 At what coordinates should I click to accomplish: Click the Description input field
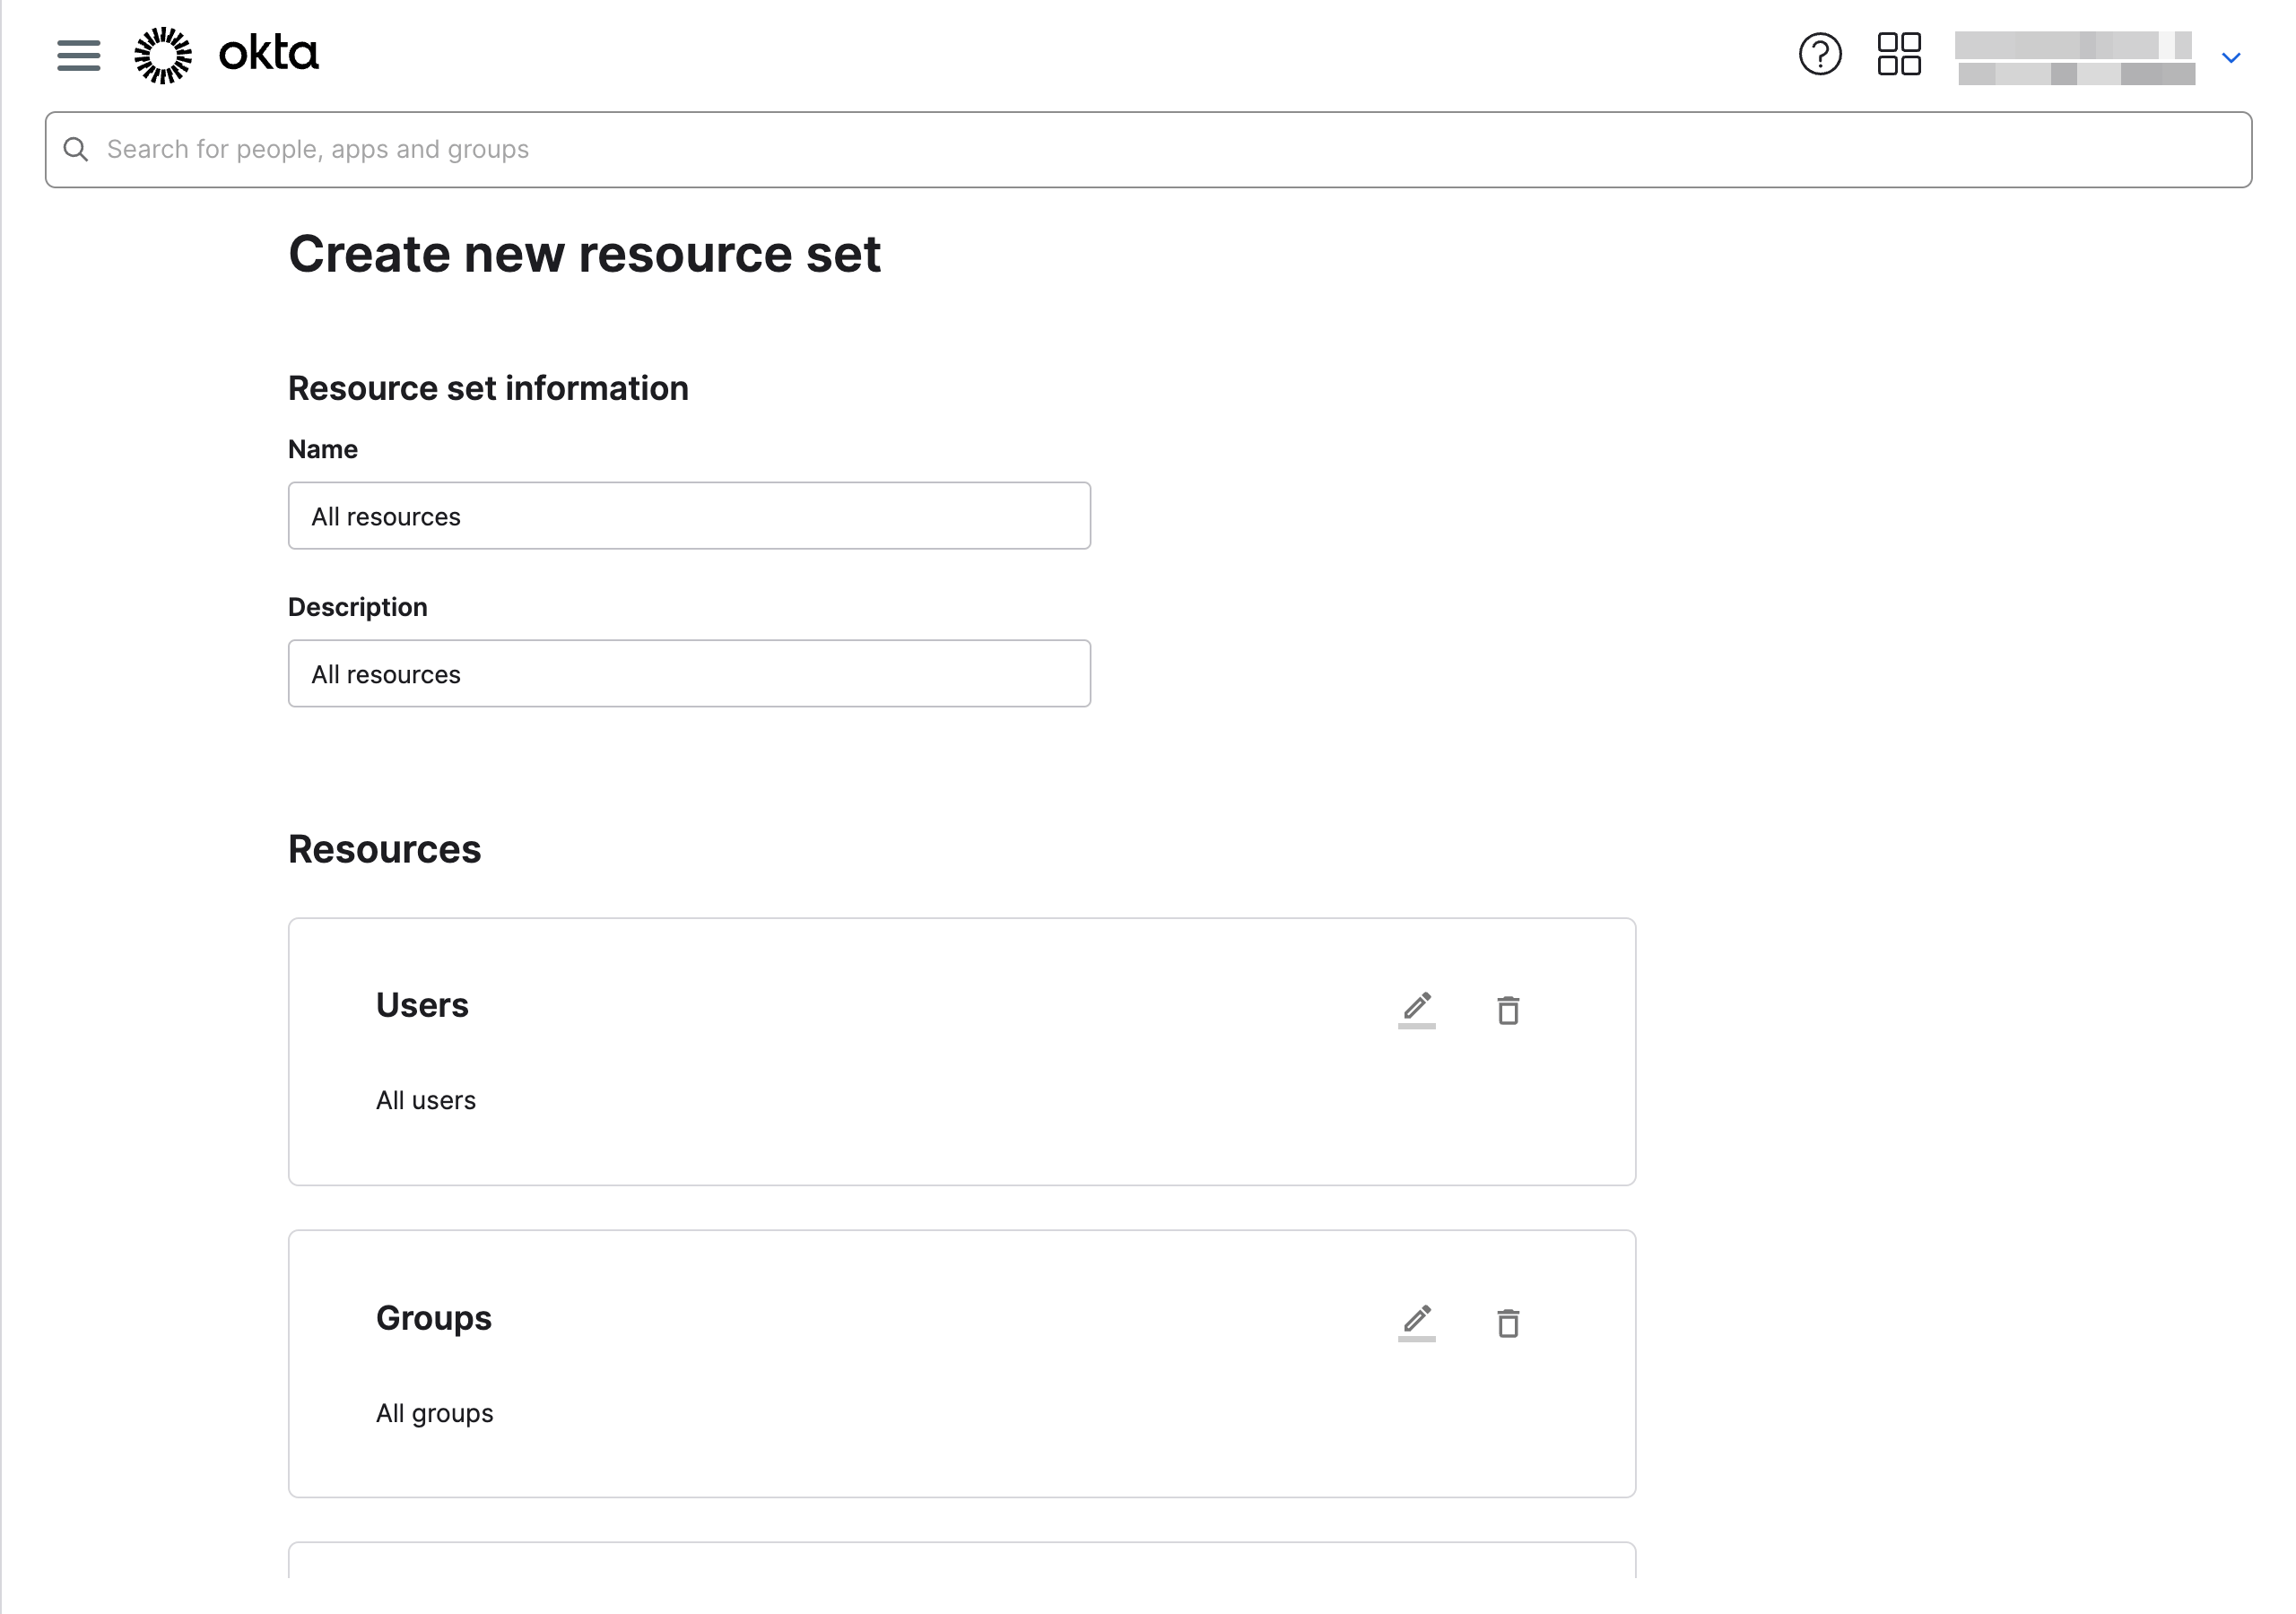point(689,674)
